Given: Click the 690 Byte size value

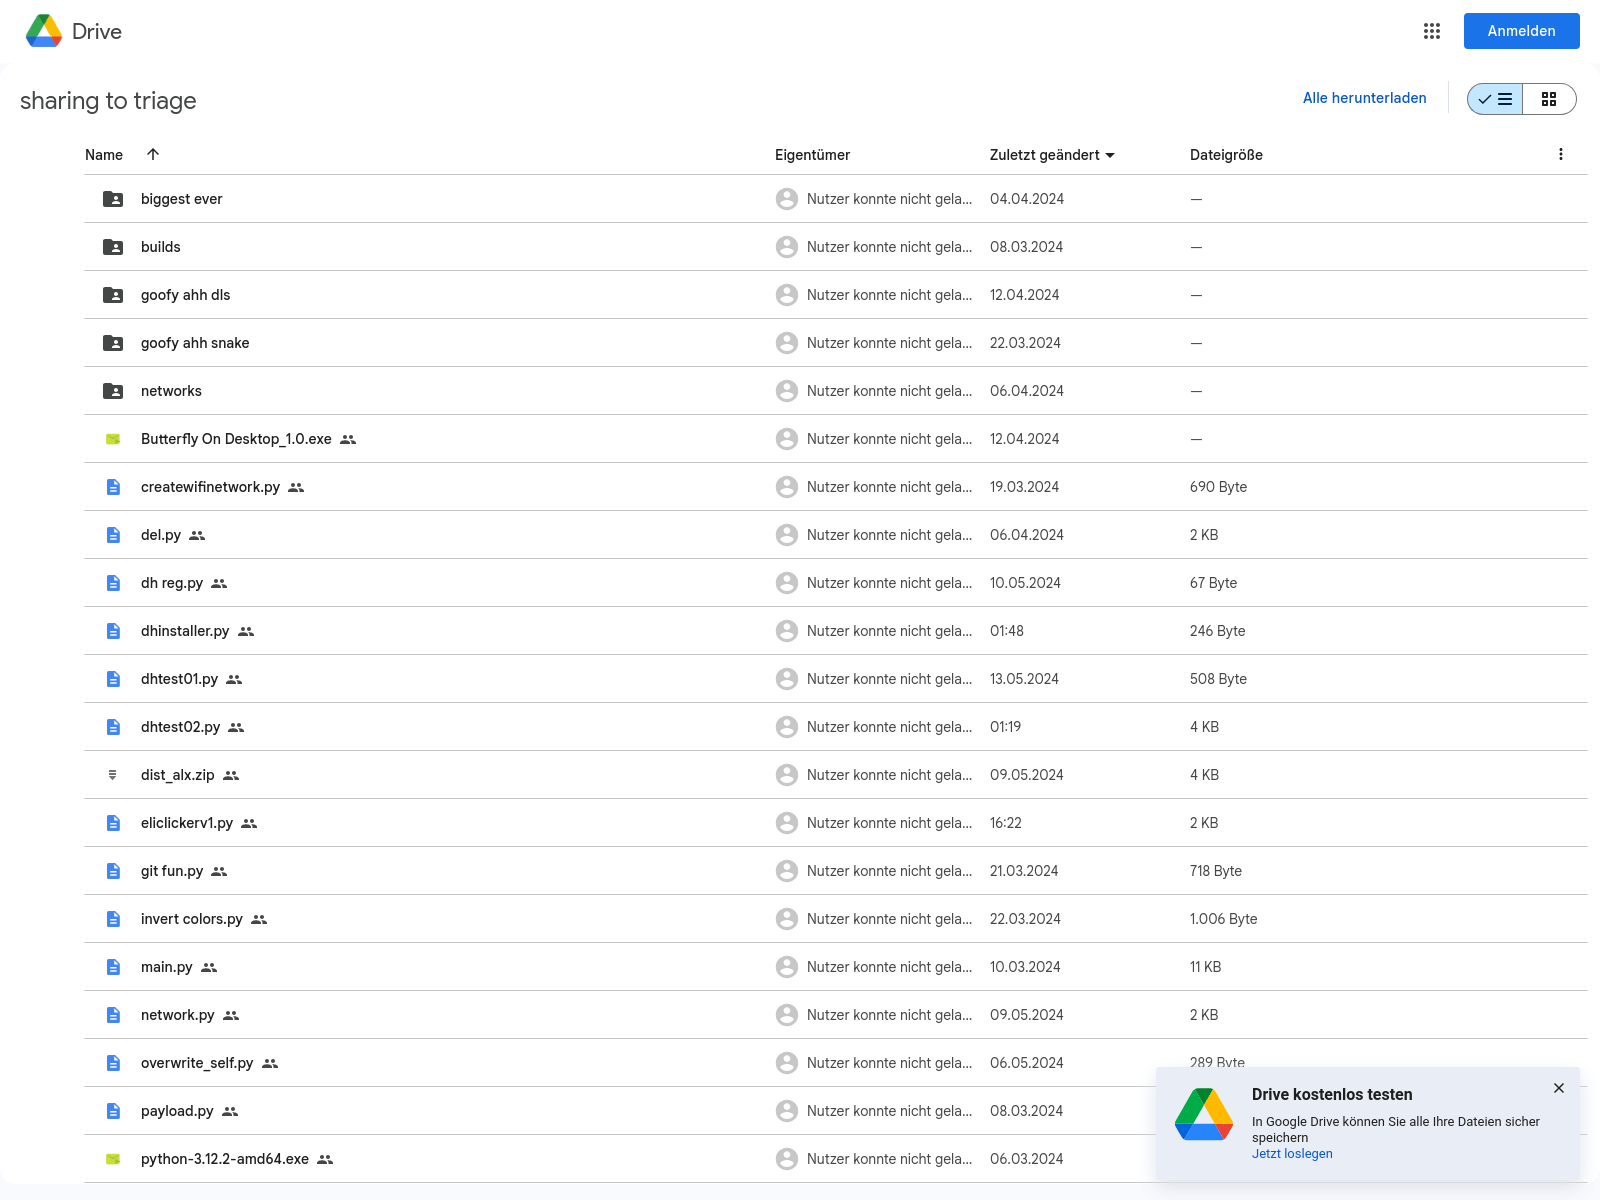Looking at the screenshot, I should click(1218, 487).
